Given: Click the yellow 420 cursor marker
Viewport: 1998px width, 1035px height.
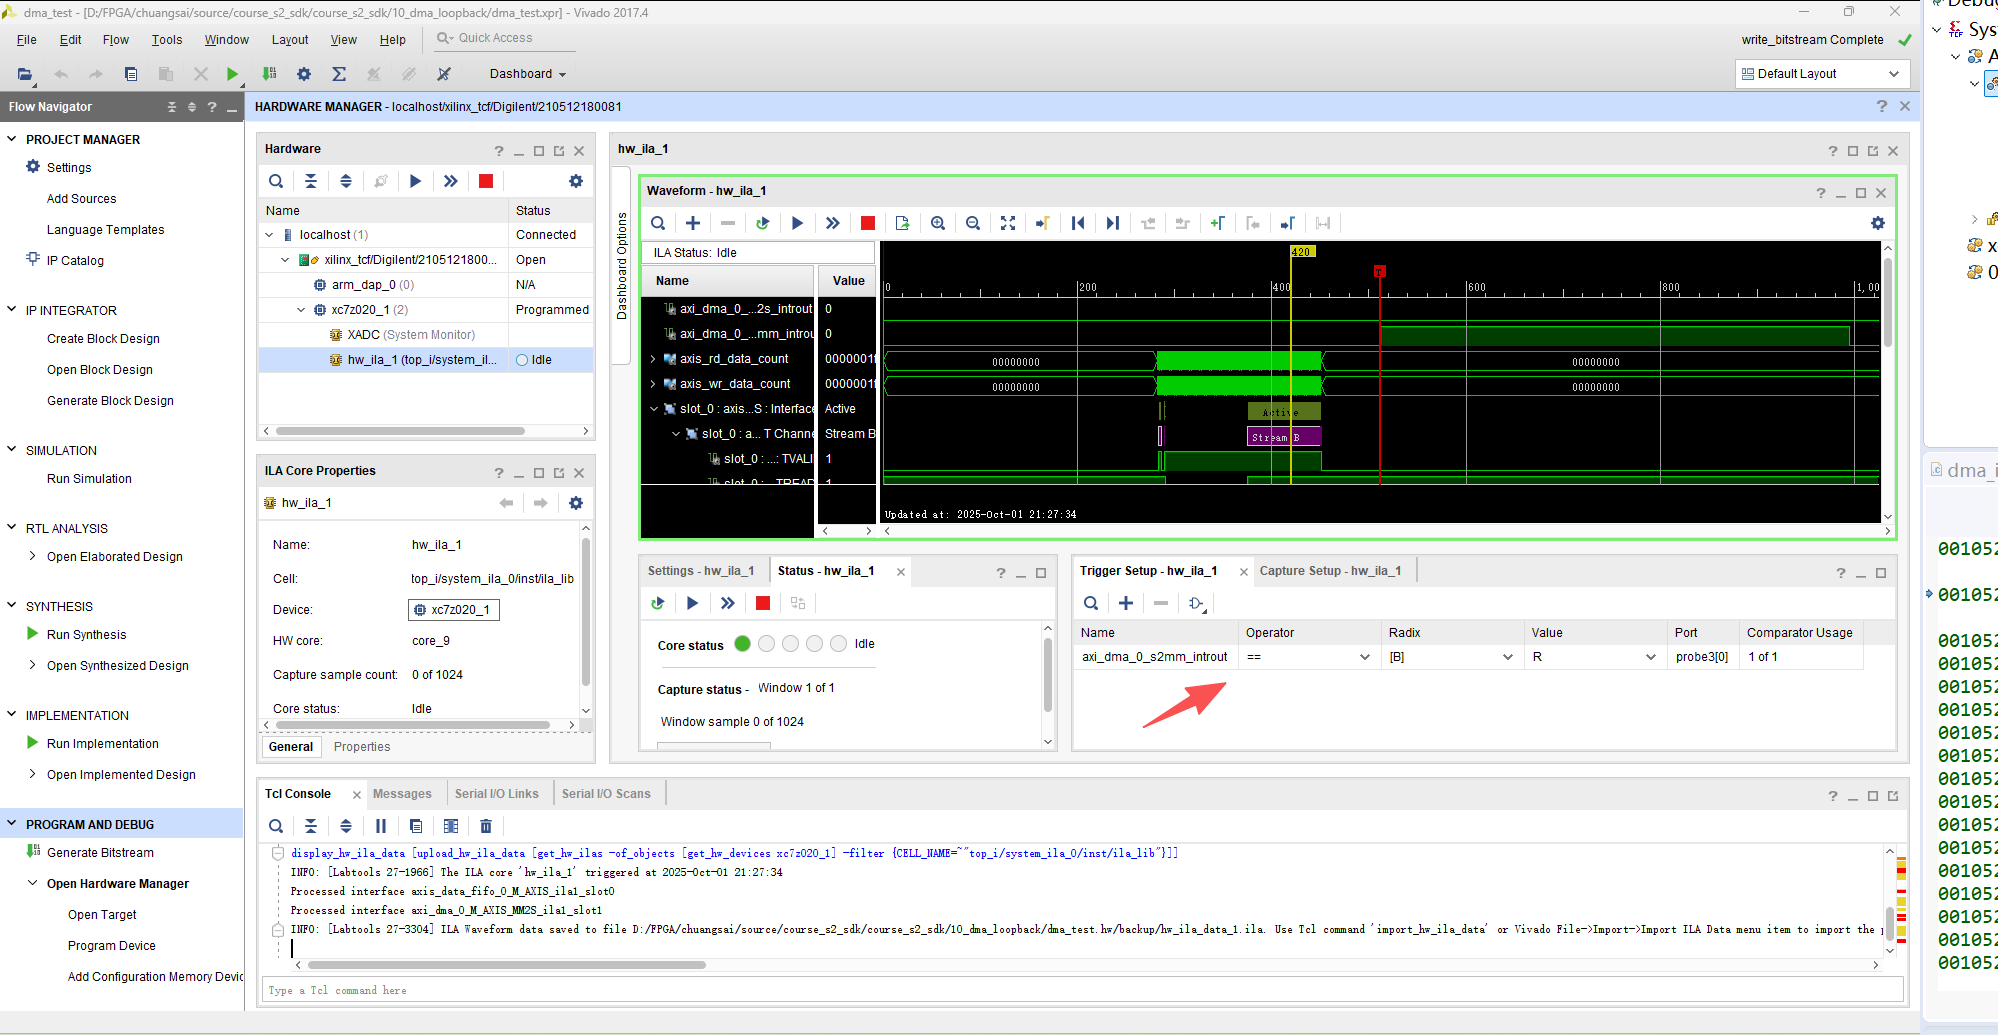Looking at the screenshot, I should [x=1301, y=252].
